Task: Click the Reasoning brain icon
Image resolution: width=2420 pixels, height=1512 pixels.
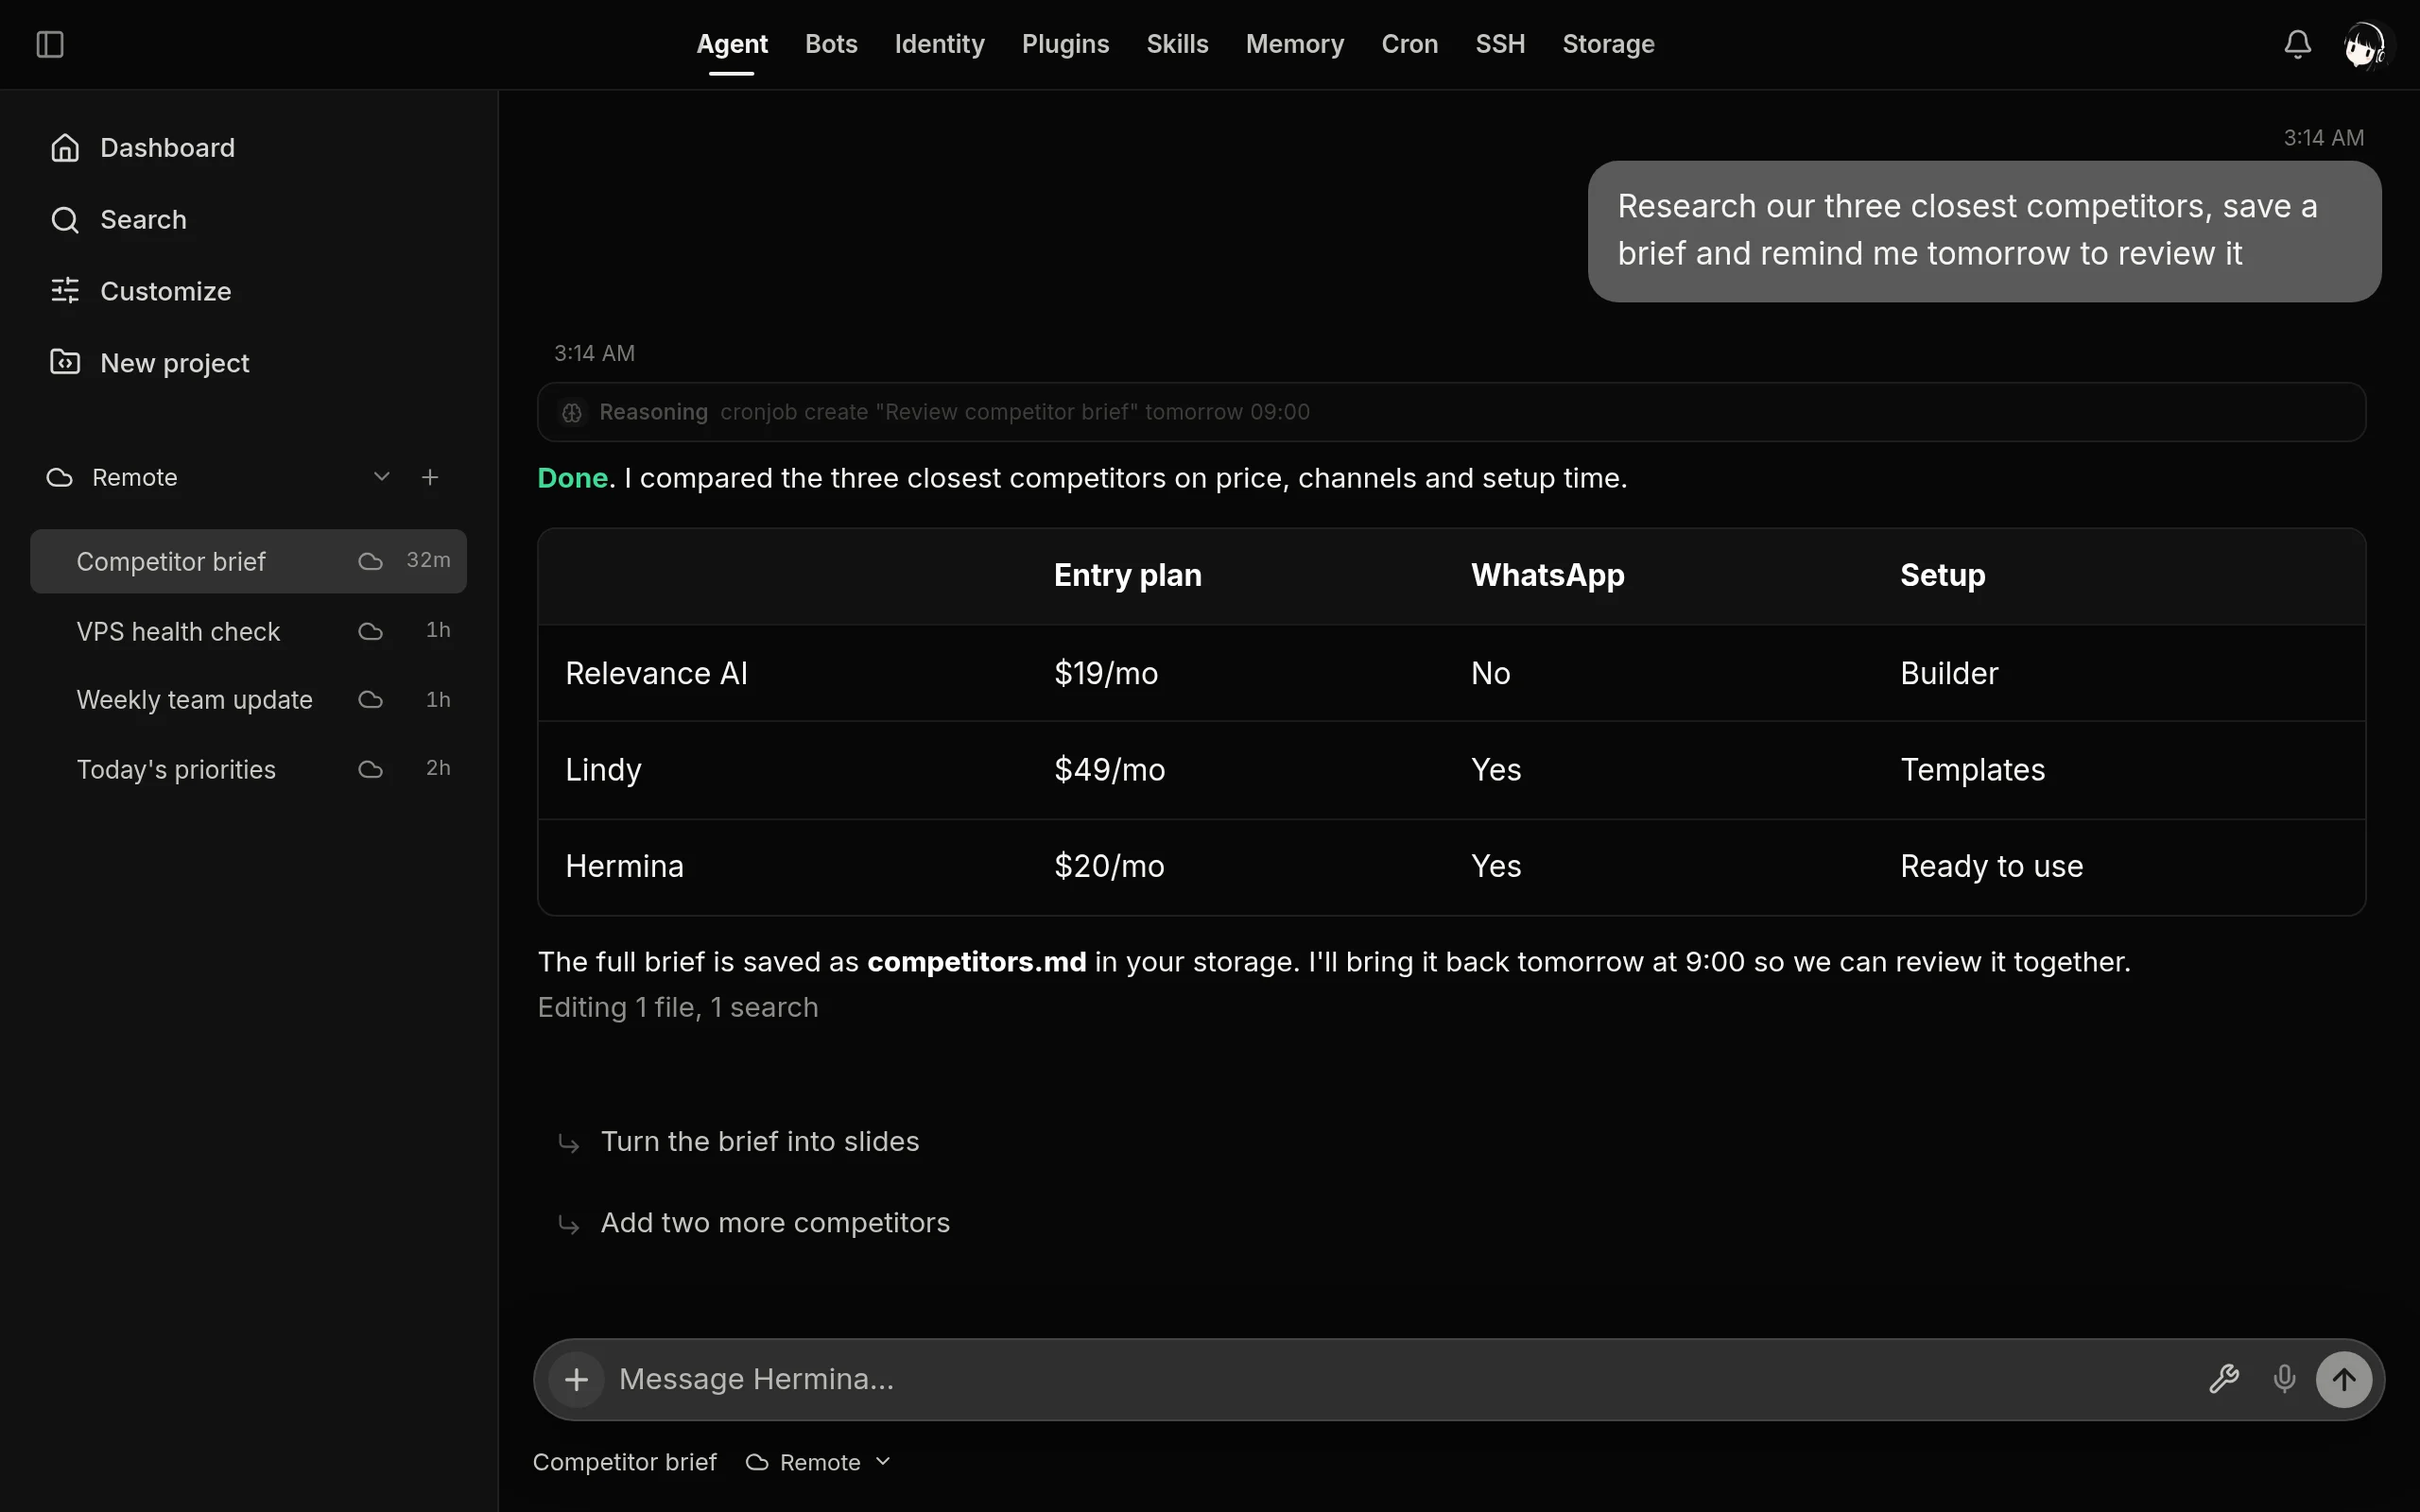Action: pyautogui.click(x=572, y=413)
